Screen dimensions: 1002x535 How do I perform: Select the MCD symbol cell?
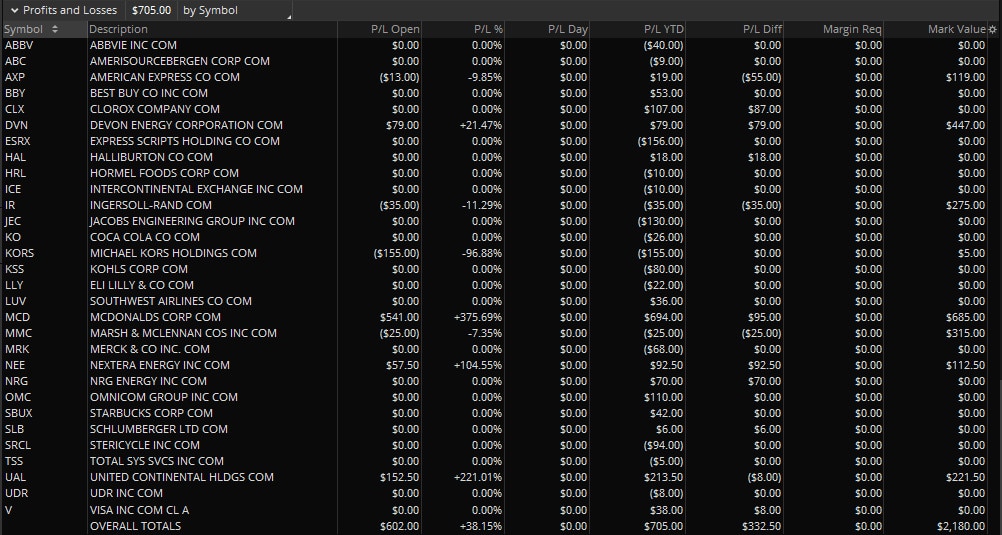pos(17,317)
